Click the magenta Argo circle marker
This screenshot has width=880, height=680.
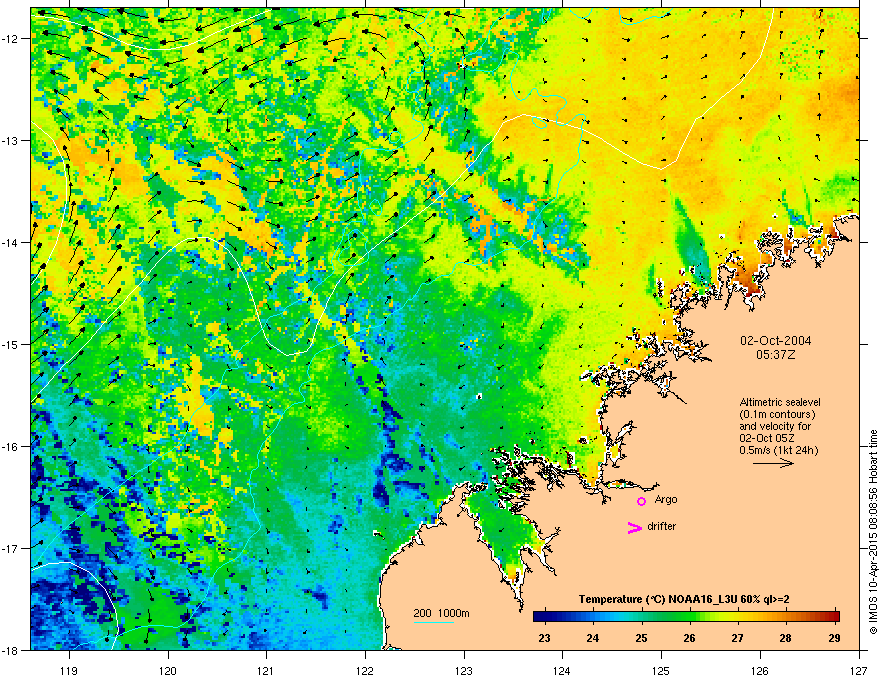(x=641, y=501)
